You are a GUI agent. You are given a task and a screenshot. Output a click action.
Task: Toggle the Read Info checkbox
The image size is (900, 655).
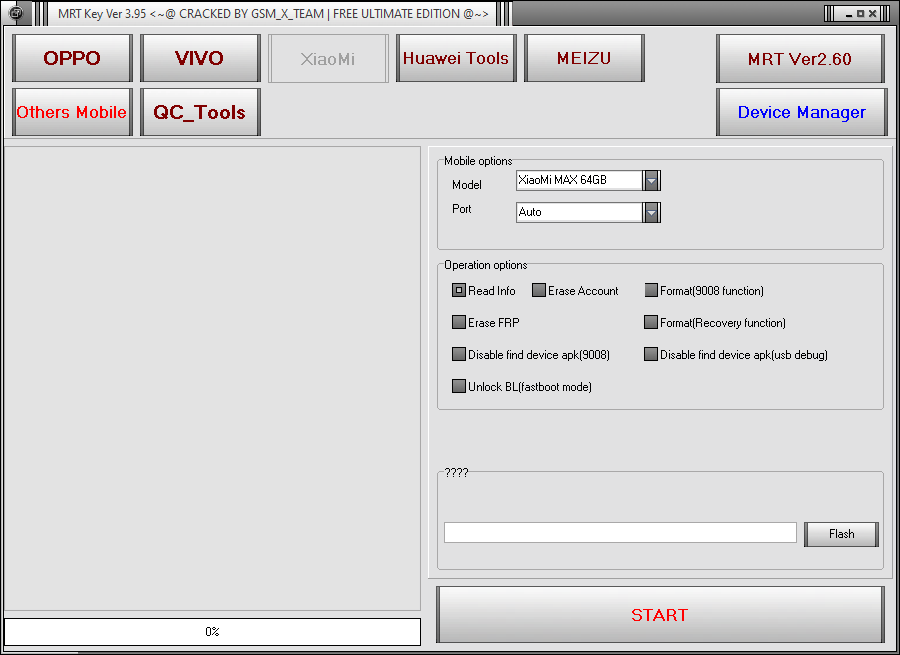tap(459, 291)
